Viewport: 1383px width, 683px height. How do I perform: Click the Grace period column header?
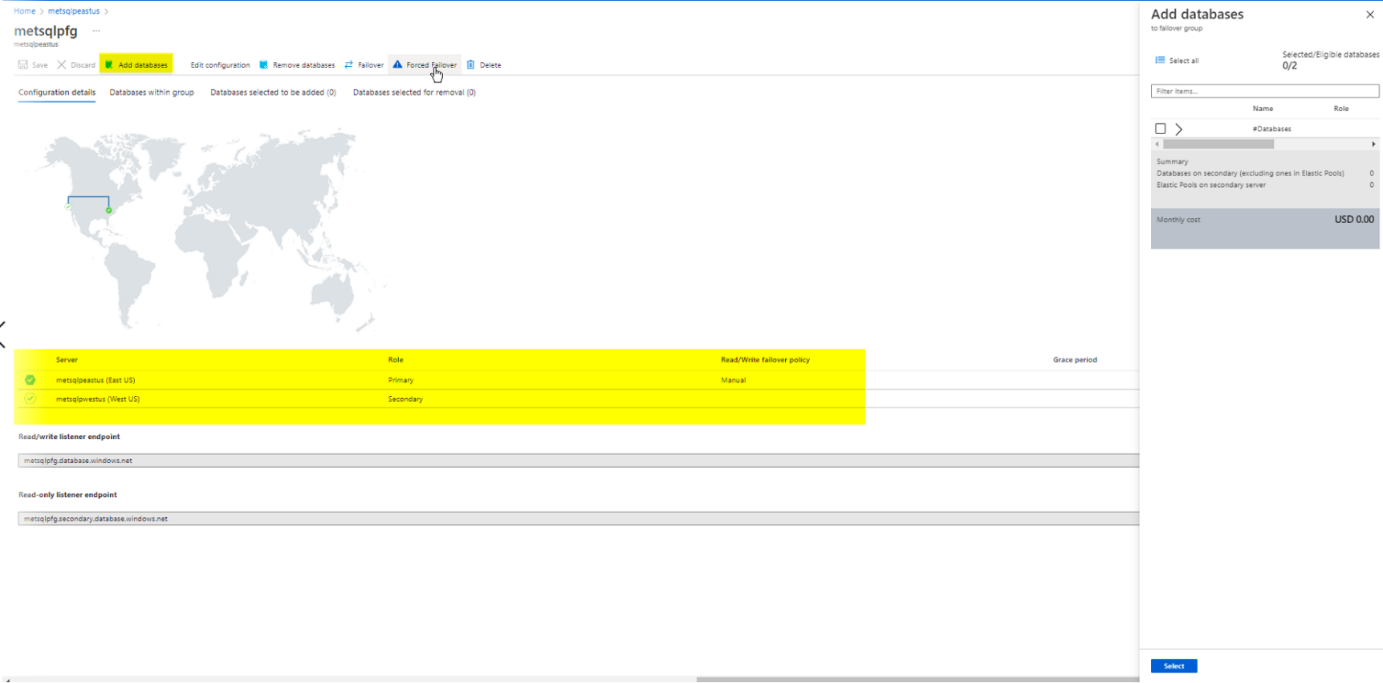pyautogui.click(x=1075, y=360)
